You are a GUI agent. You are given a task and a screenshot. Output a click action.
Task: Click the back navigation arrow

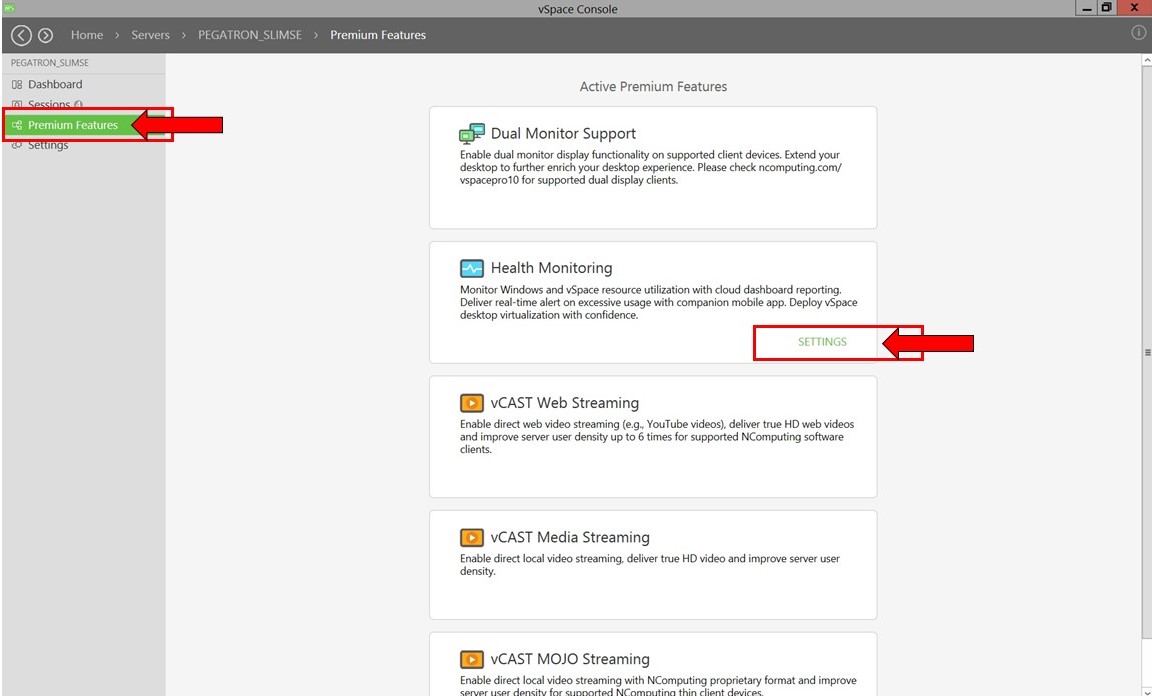tap(21, 35)
